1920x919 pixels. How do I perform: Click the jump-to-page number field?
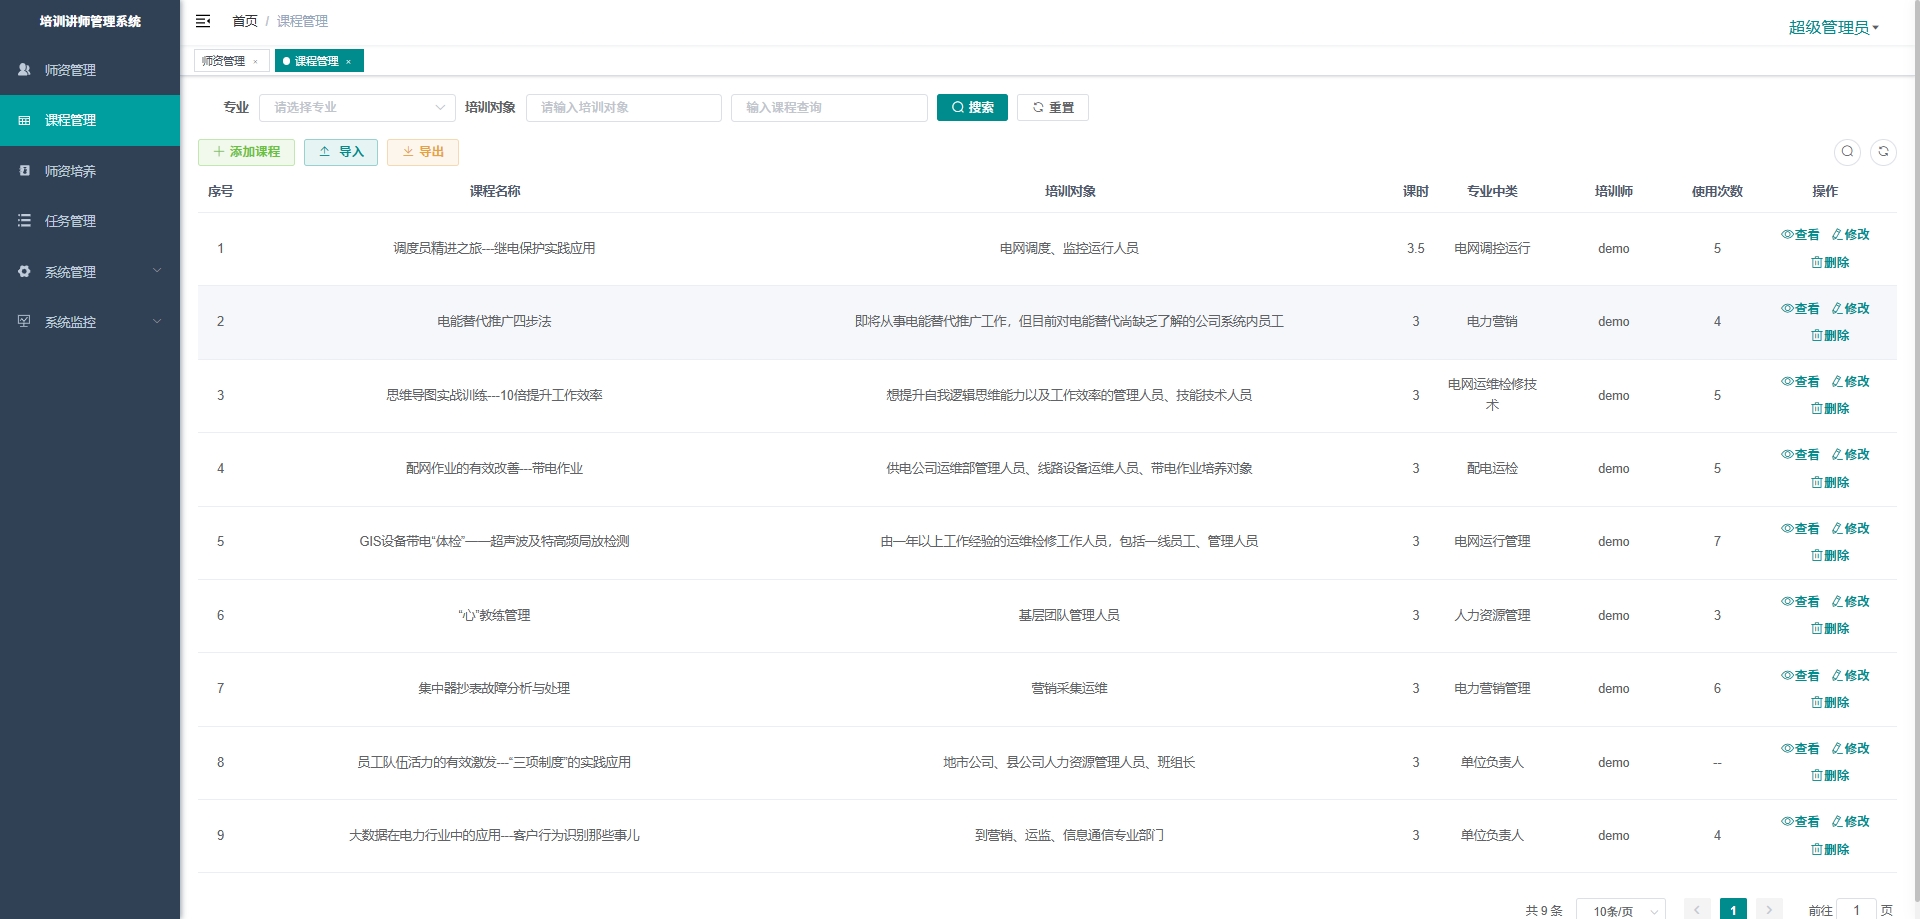point(1856,910)
